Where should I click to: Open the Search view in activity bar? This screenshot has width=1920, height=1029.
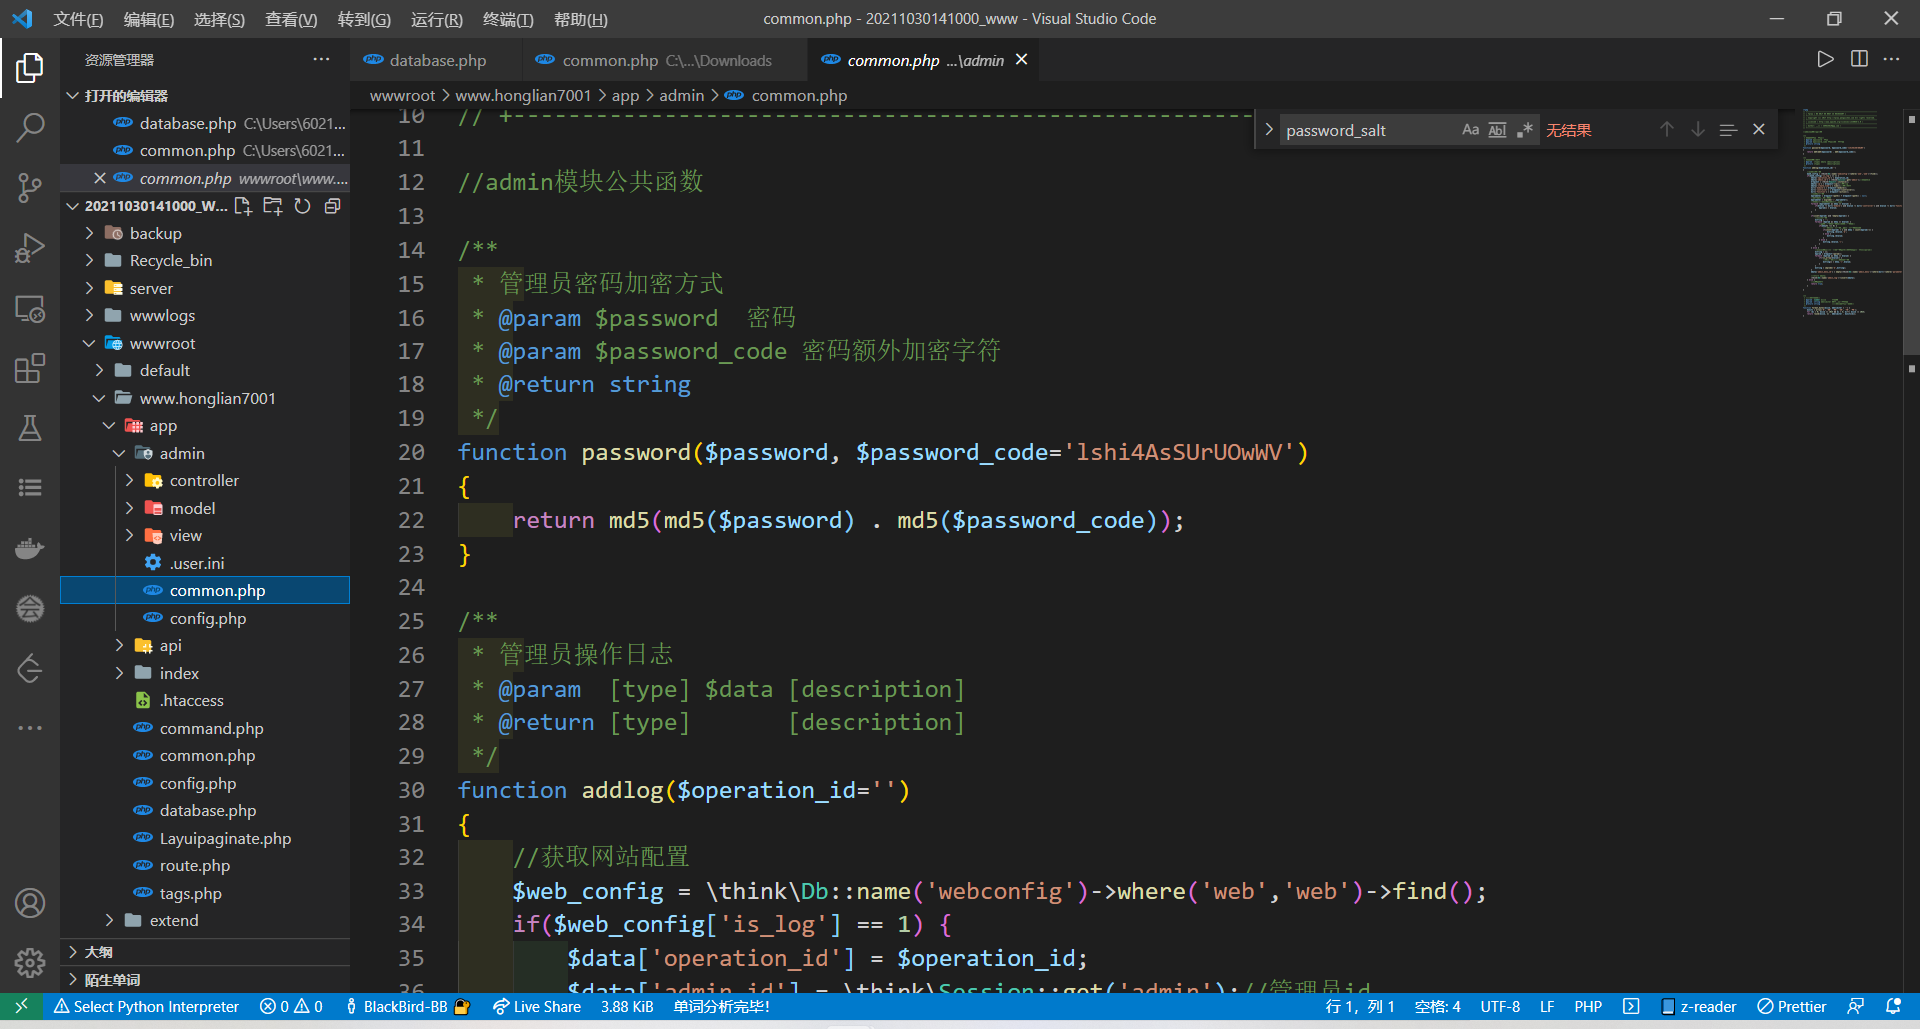pyautogui.click(x=30, y=127)
